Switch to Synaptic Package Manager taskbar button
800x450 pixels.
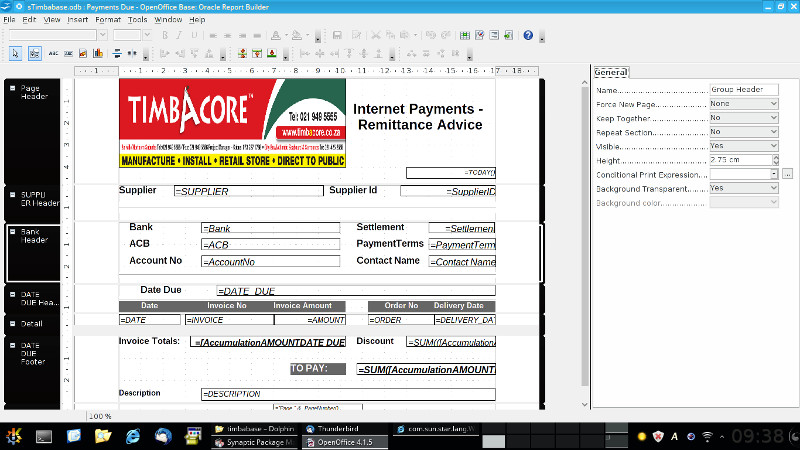(254, 441)
